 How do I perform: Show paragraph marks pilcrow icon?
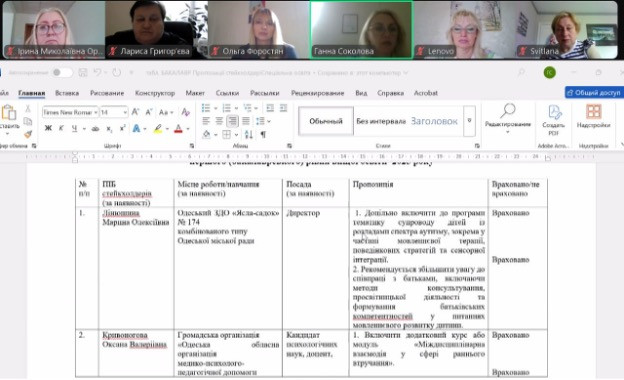click(x=263, y=134)
